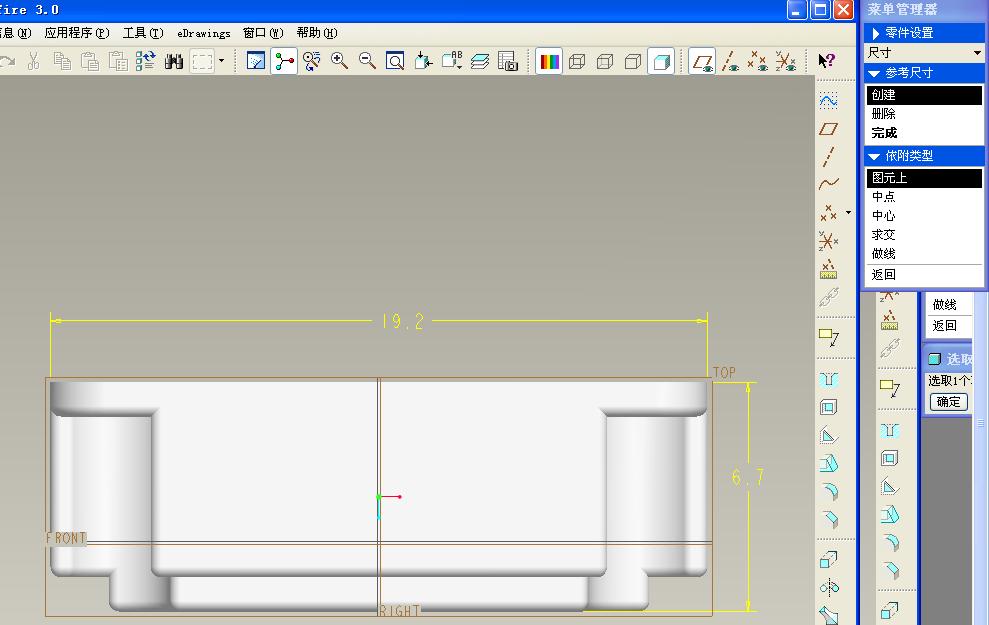Click the Round tool in the background window toolbar

[x=890, y=542]
